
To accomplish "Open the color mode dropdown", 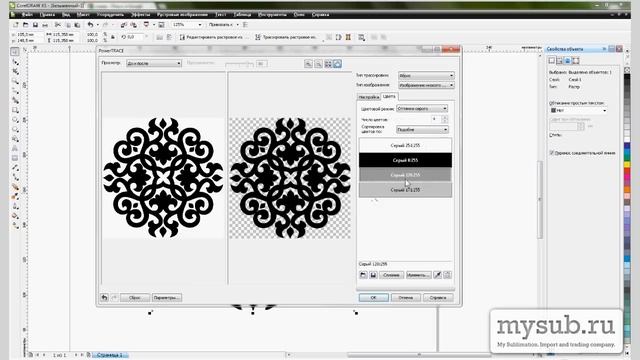I will (422, 109).
